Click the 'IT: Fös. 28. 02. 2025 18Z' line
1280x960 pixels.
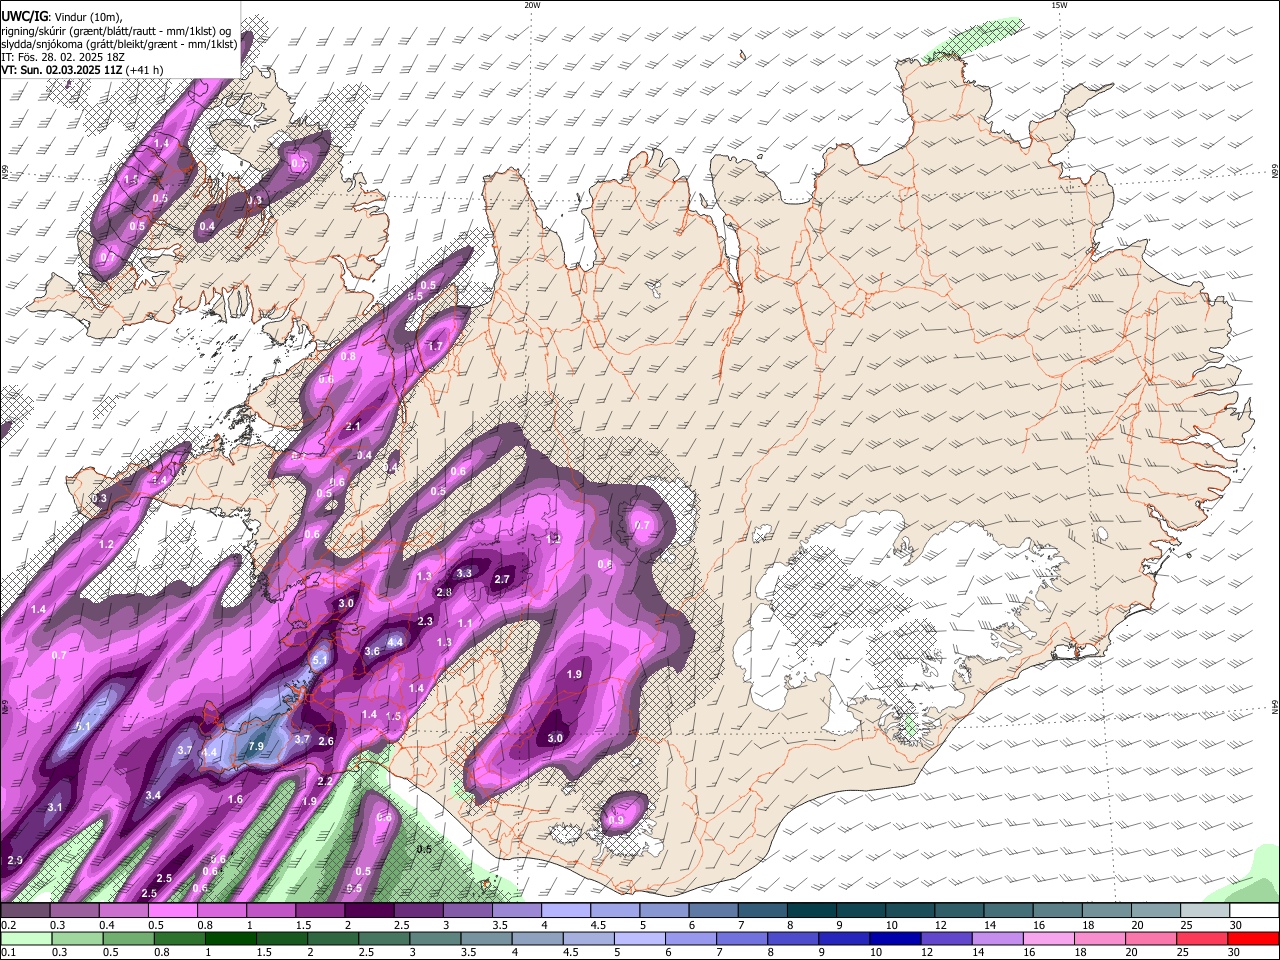[x=63, y=57]
